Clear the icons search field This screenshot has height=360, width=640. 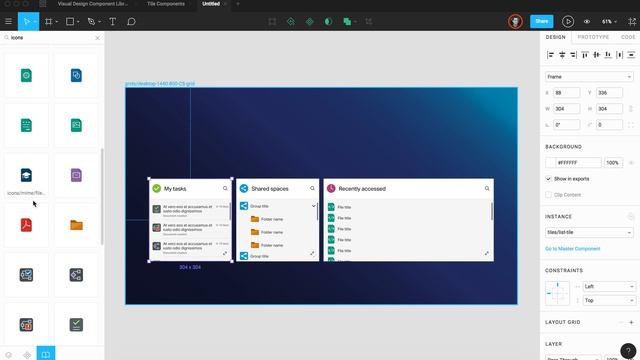[97, 38]
